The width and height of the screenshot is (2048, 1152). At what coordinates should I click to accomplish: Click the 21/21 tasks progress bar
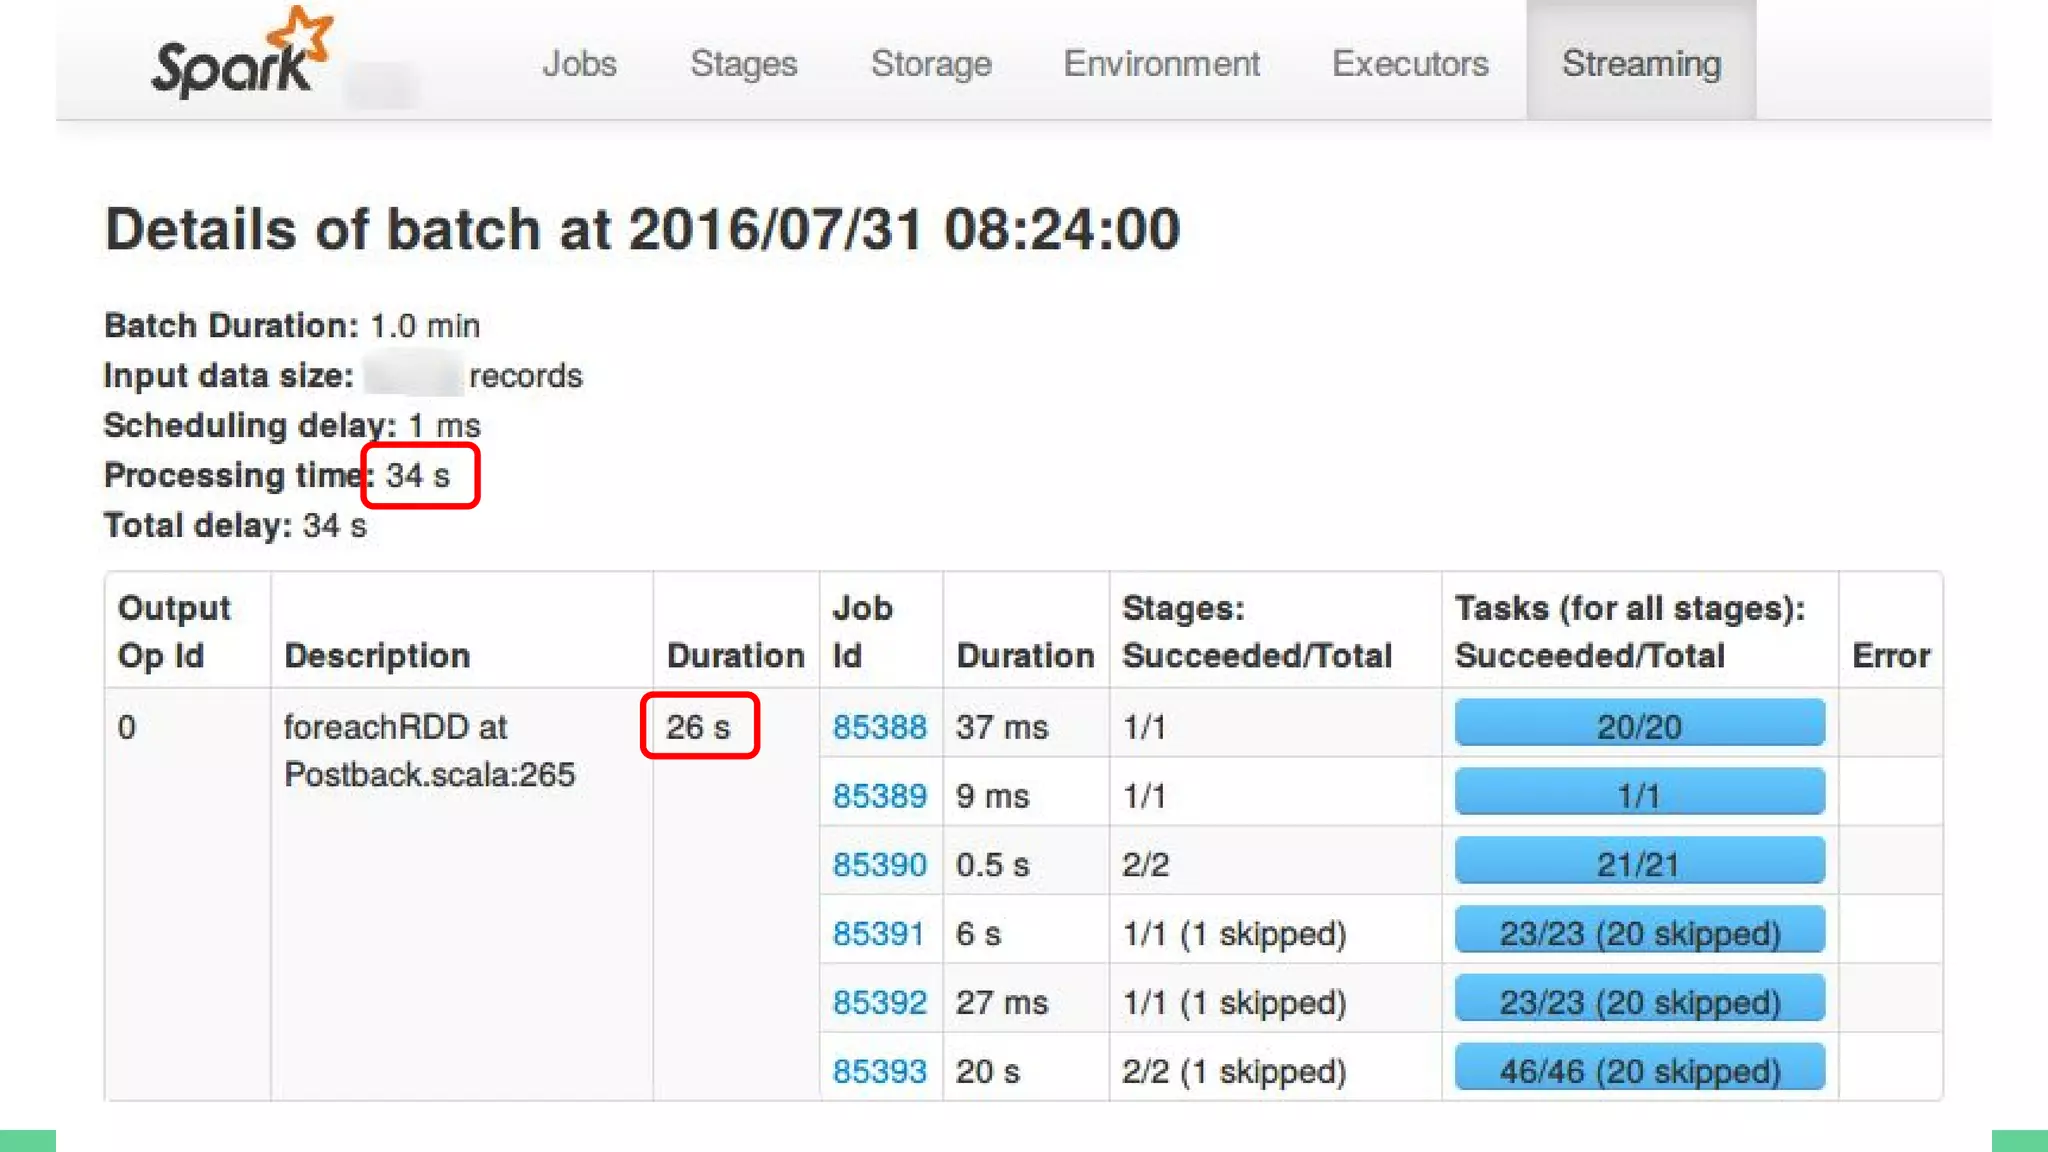click(1639, 862)
